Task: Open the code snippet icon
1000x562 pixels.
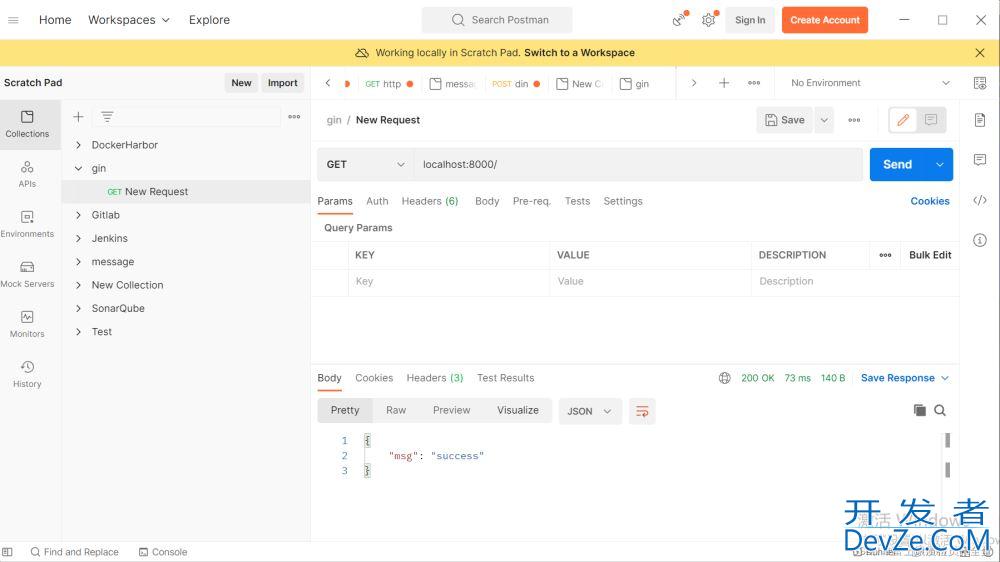Action: (980, 200)
